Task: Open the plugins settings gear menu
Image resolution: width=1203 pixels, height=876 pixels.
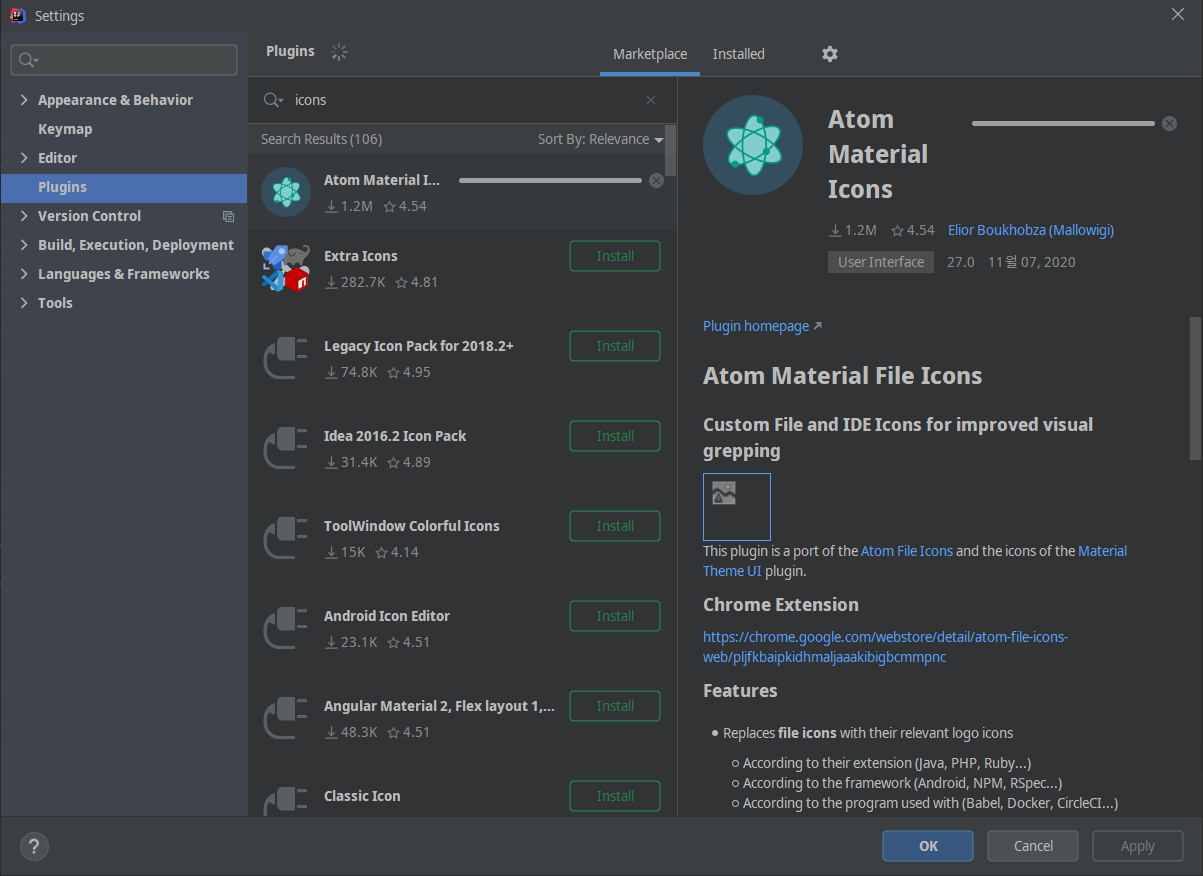Action: (830, 54)
